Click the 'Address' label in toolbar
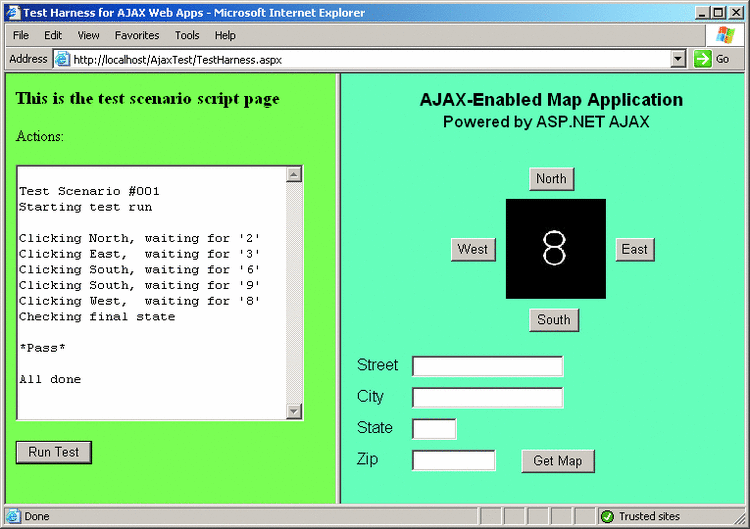Image resolution: width=750 pixels, height=529 pixels. point(28,59)
